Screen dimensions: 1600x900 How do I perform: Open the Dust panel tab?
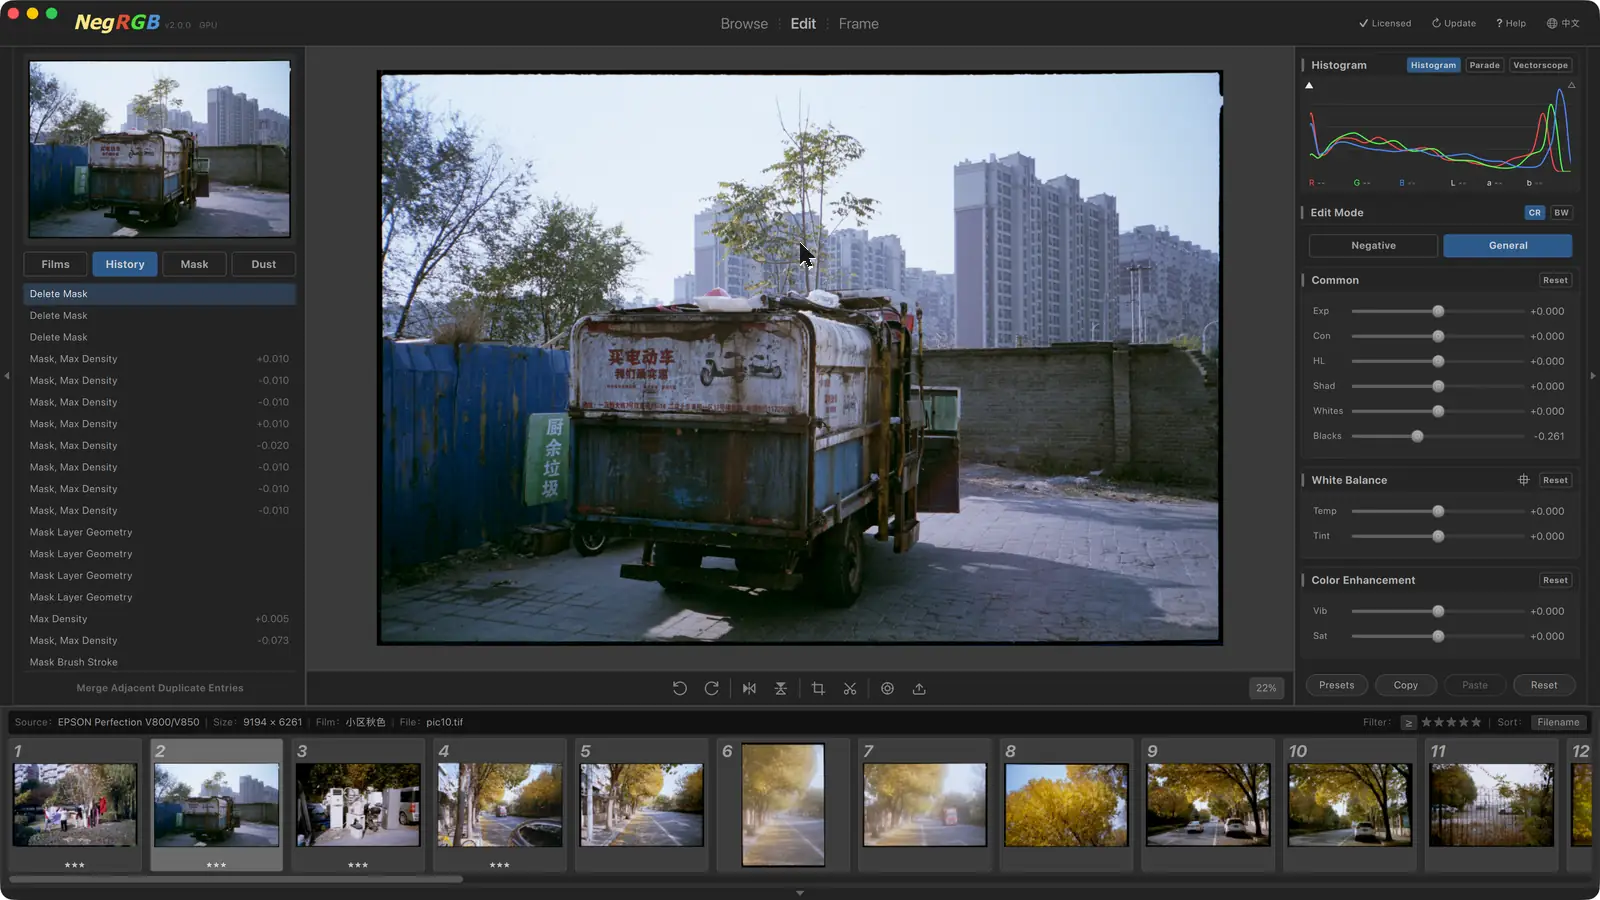coord(264,264)
